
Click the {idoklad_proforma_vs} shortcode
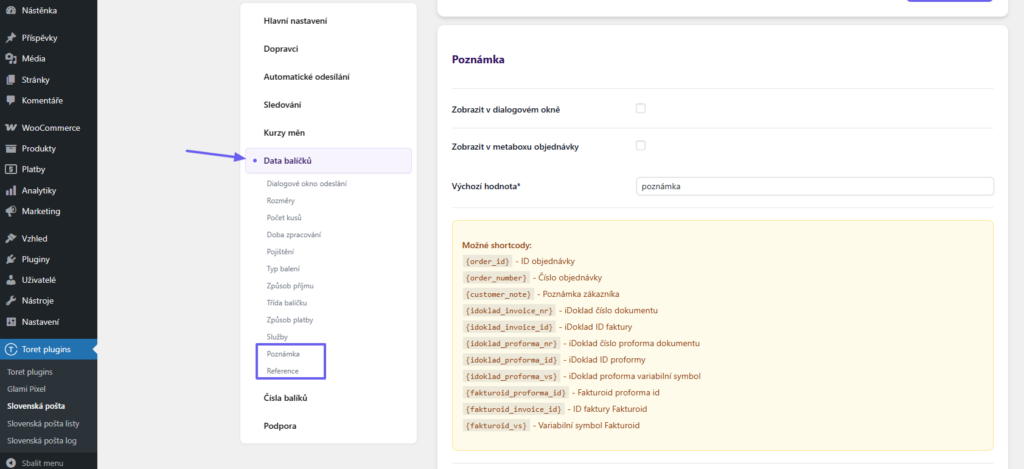[511, 376]
